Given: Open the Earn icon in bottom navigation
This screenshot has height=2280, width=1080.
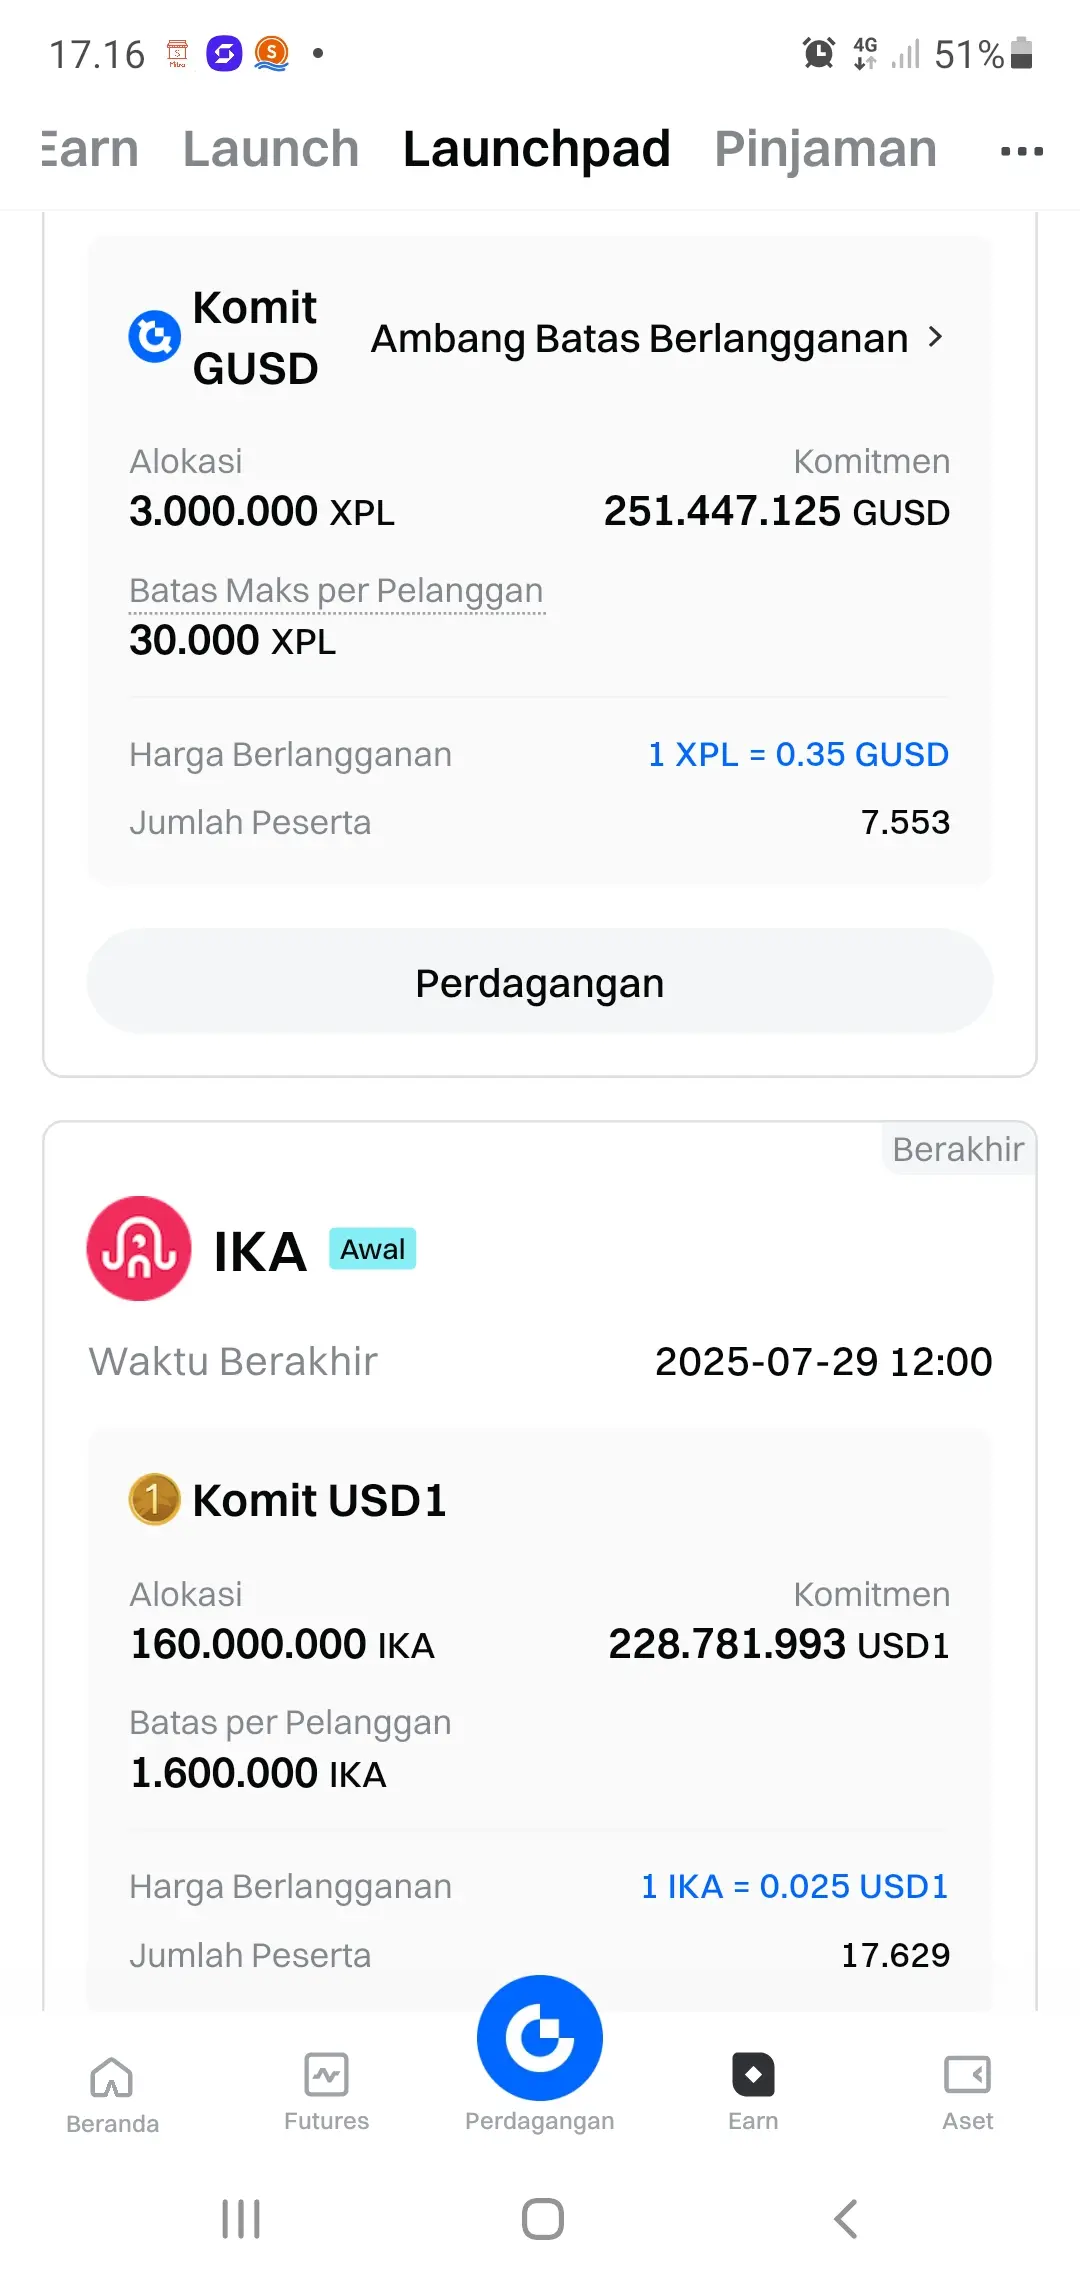Looking at the screenshot, I should tap(753, 2074).
